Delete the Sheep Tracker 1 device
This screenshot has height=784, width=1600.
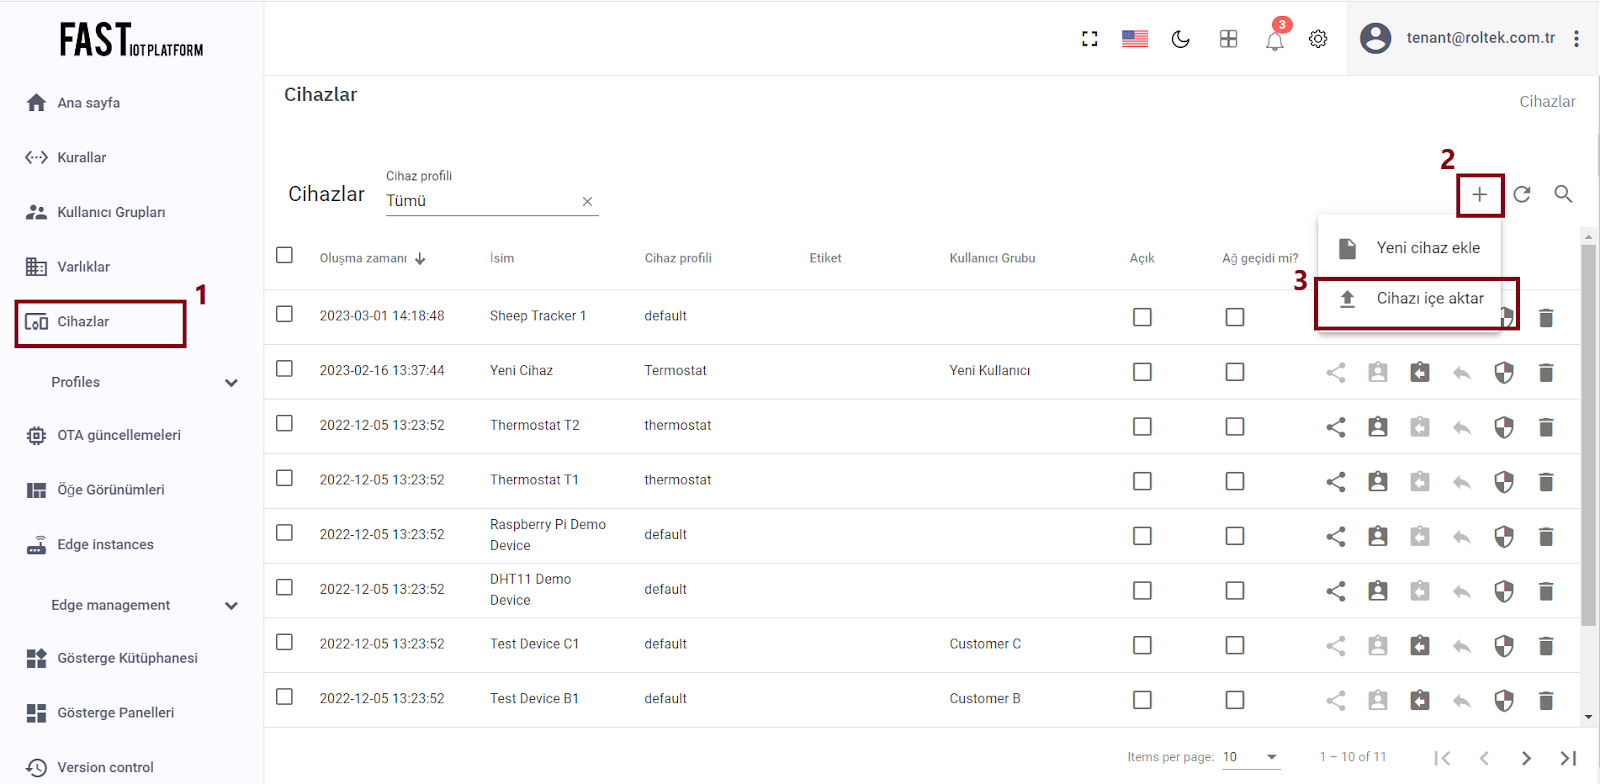click(1546, 318)
